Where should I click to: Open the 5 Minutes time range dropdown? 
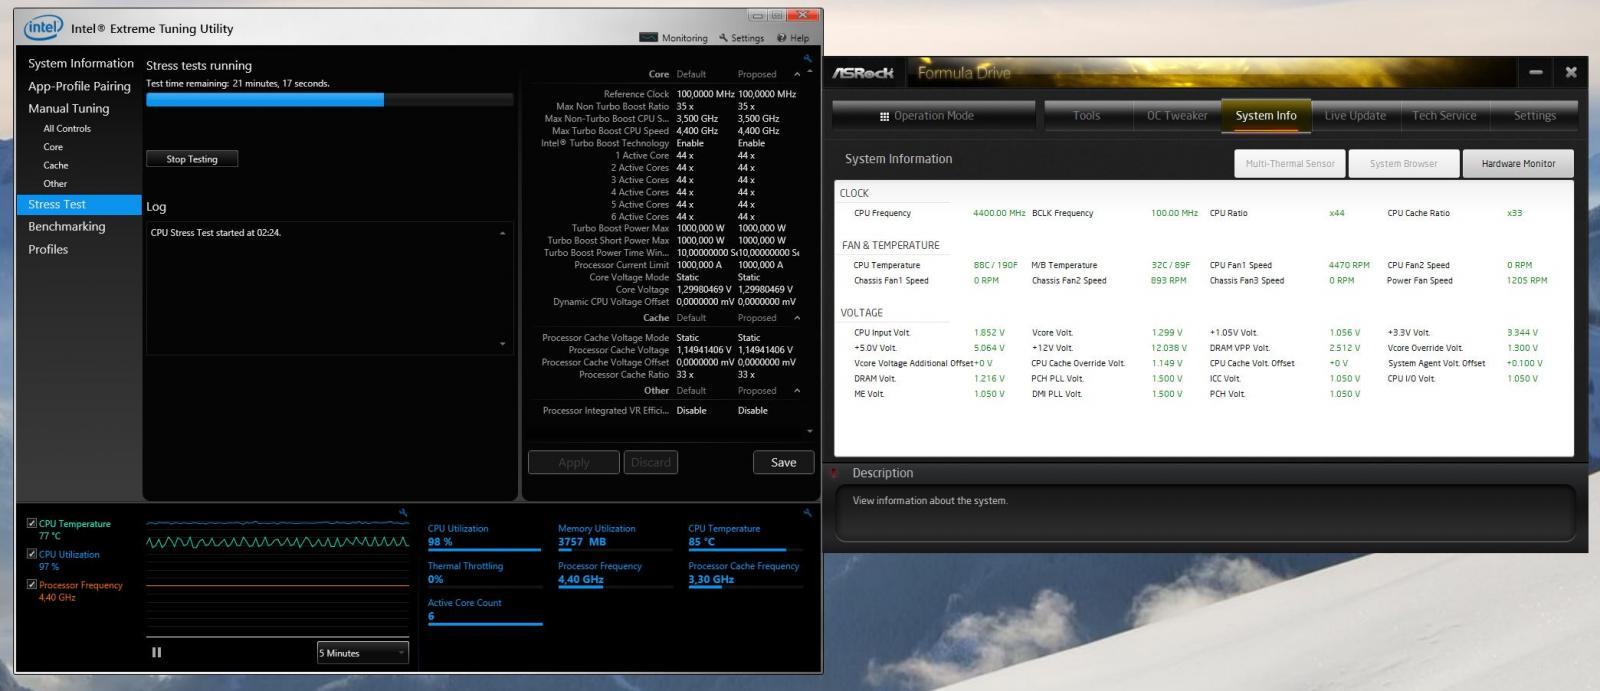pyautogui.click(x=363, y=653)
